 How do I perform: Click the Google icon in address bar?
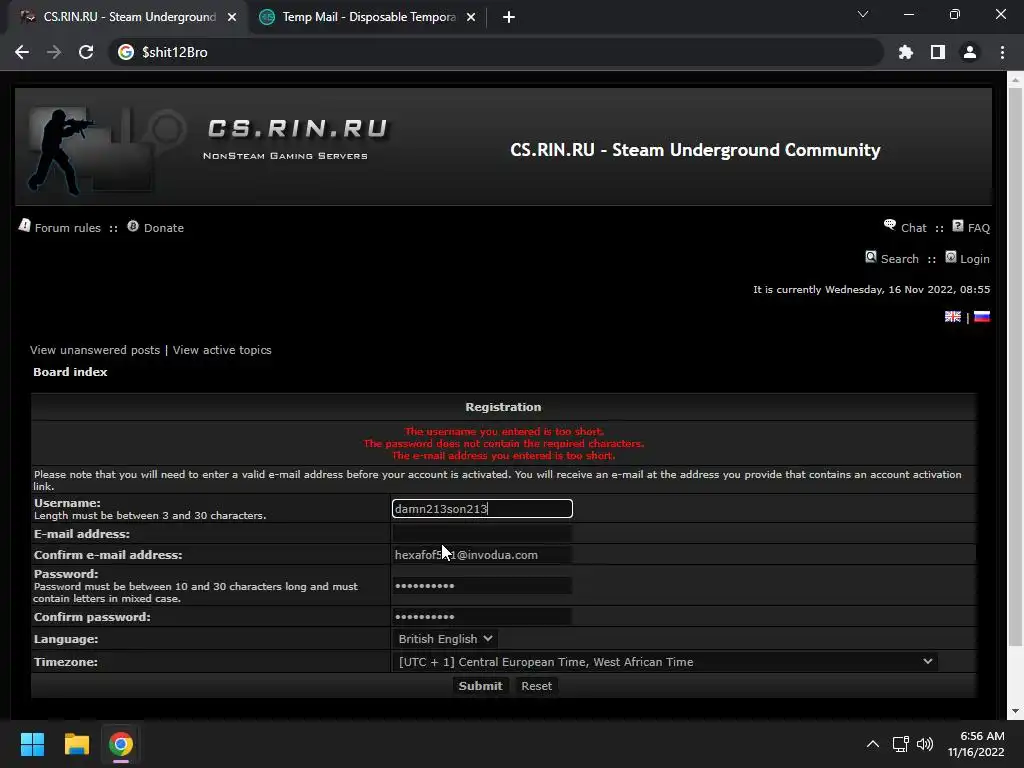click(125, 52)
